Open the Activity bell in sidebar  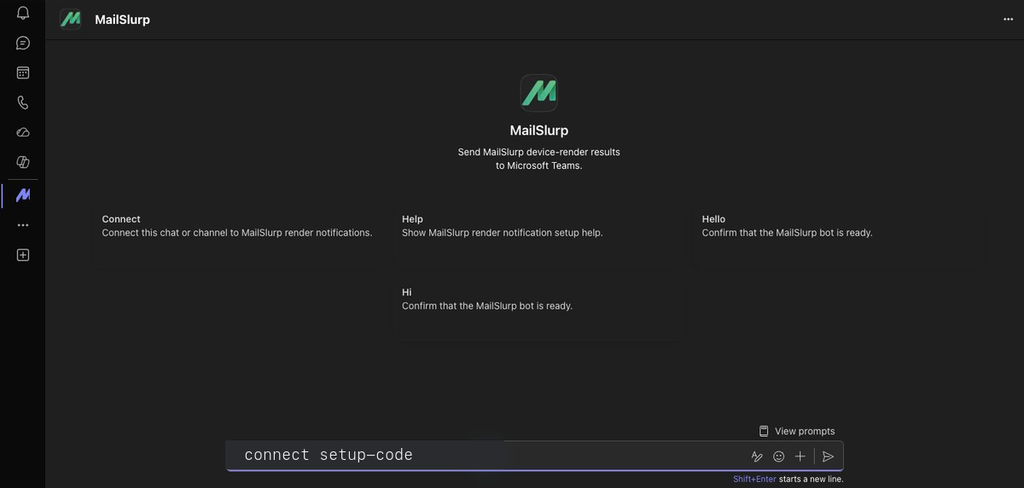pos(23,13)
